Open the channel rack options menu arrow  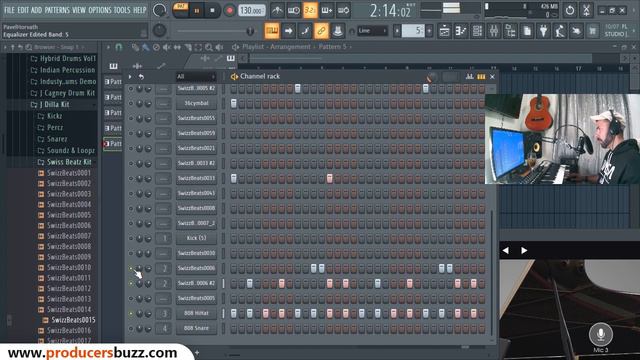pos(130,77)
